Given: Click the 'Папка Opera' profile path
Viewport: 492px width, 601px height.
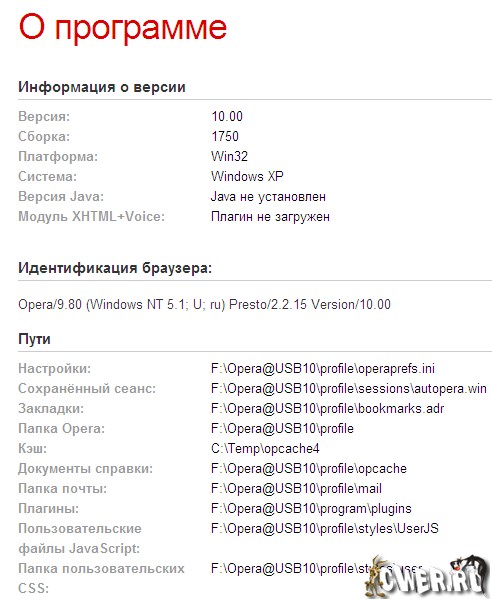Looking at the screenshot, I should (x=282, y=429).
